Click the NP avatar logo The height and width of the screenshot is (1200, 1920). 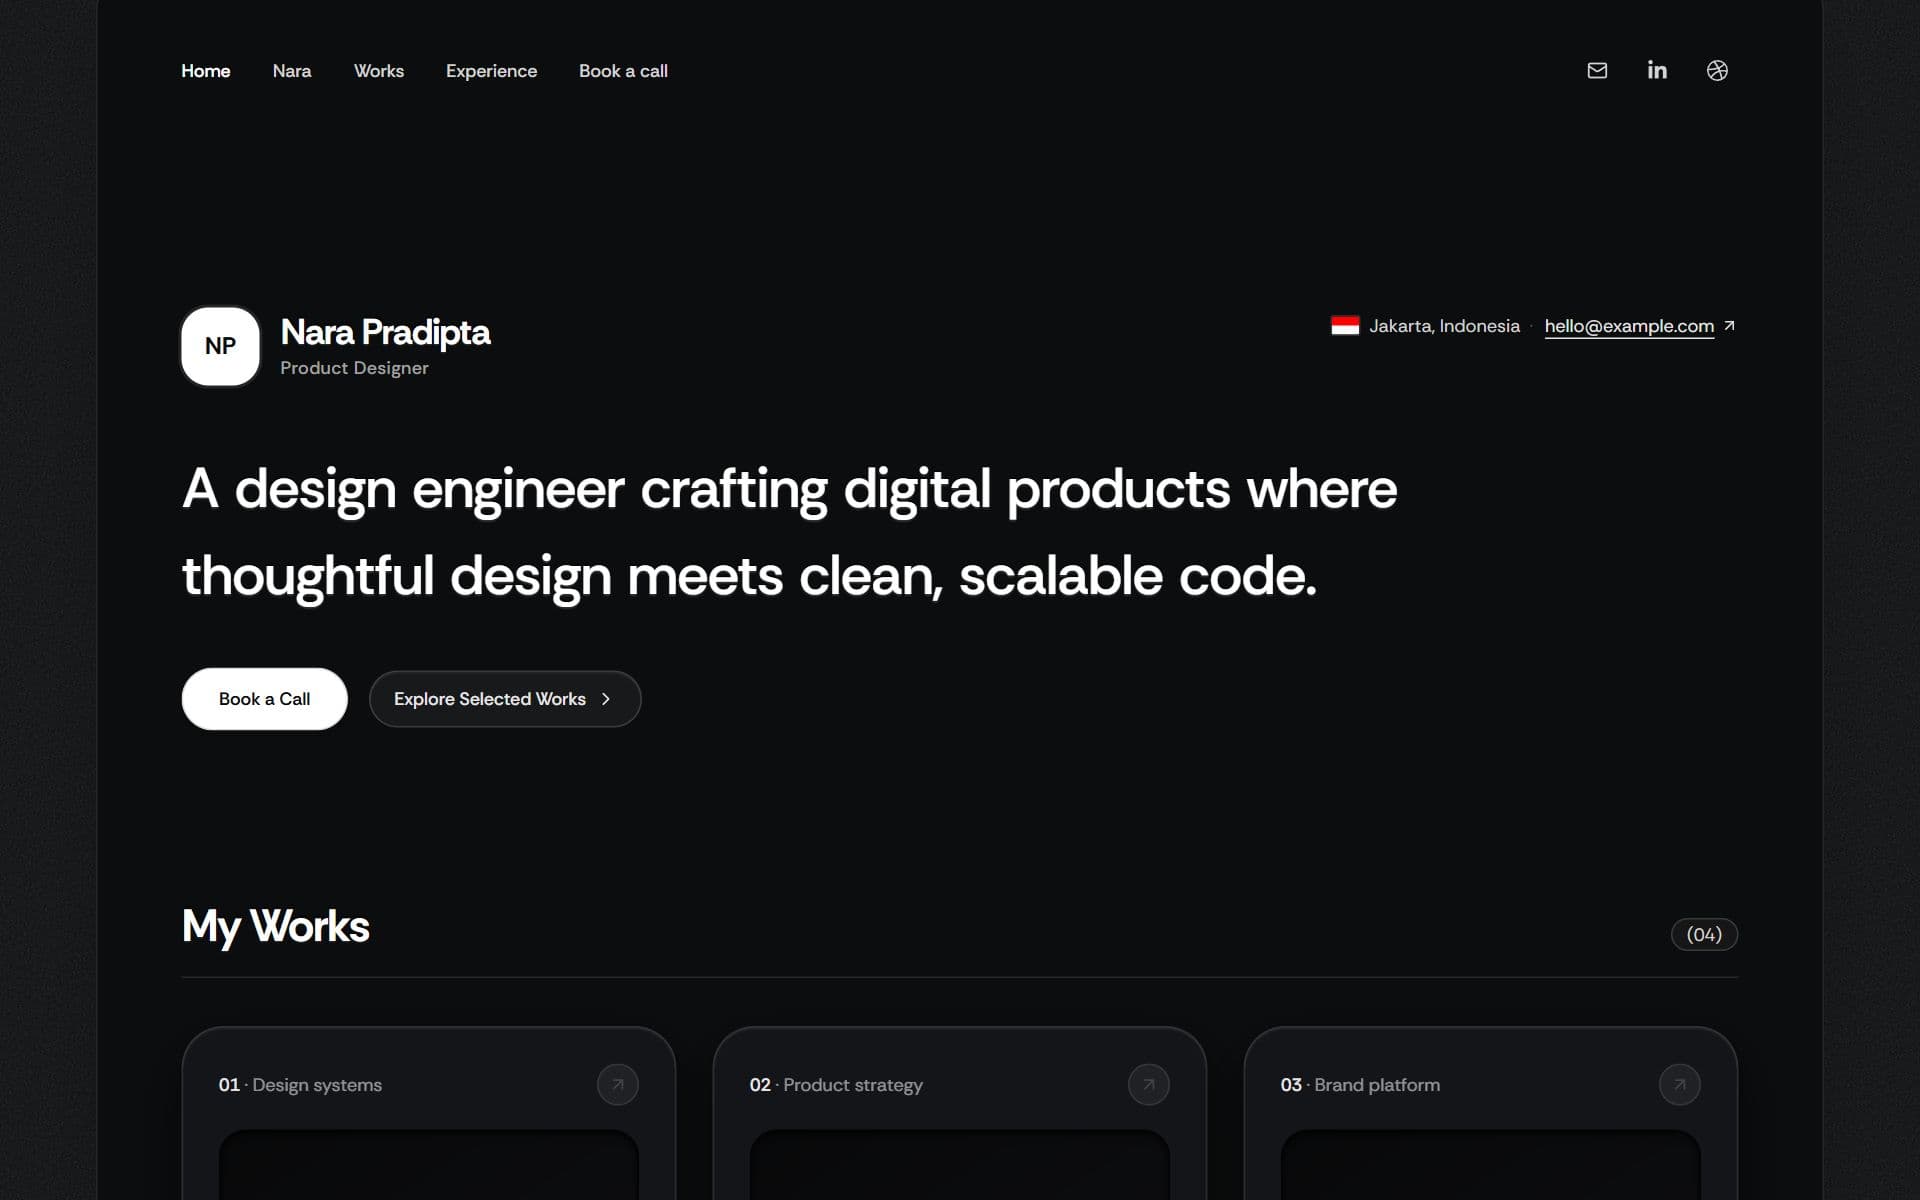pos(220,346)
